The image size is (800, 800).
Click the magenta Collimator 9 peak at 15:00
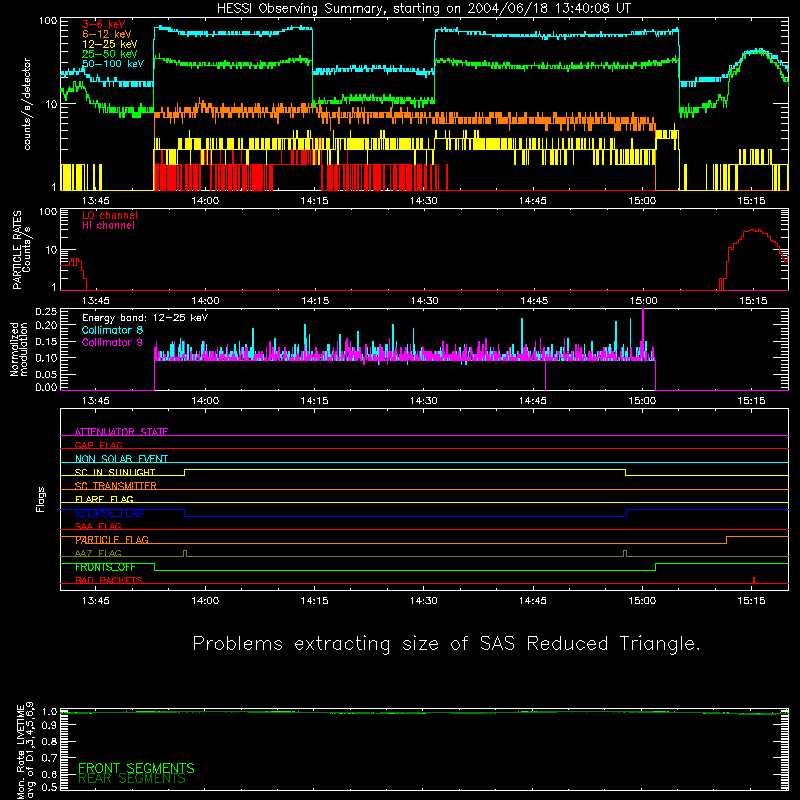click(643, 332)
